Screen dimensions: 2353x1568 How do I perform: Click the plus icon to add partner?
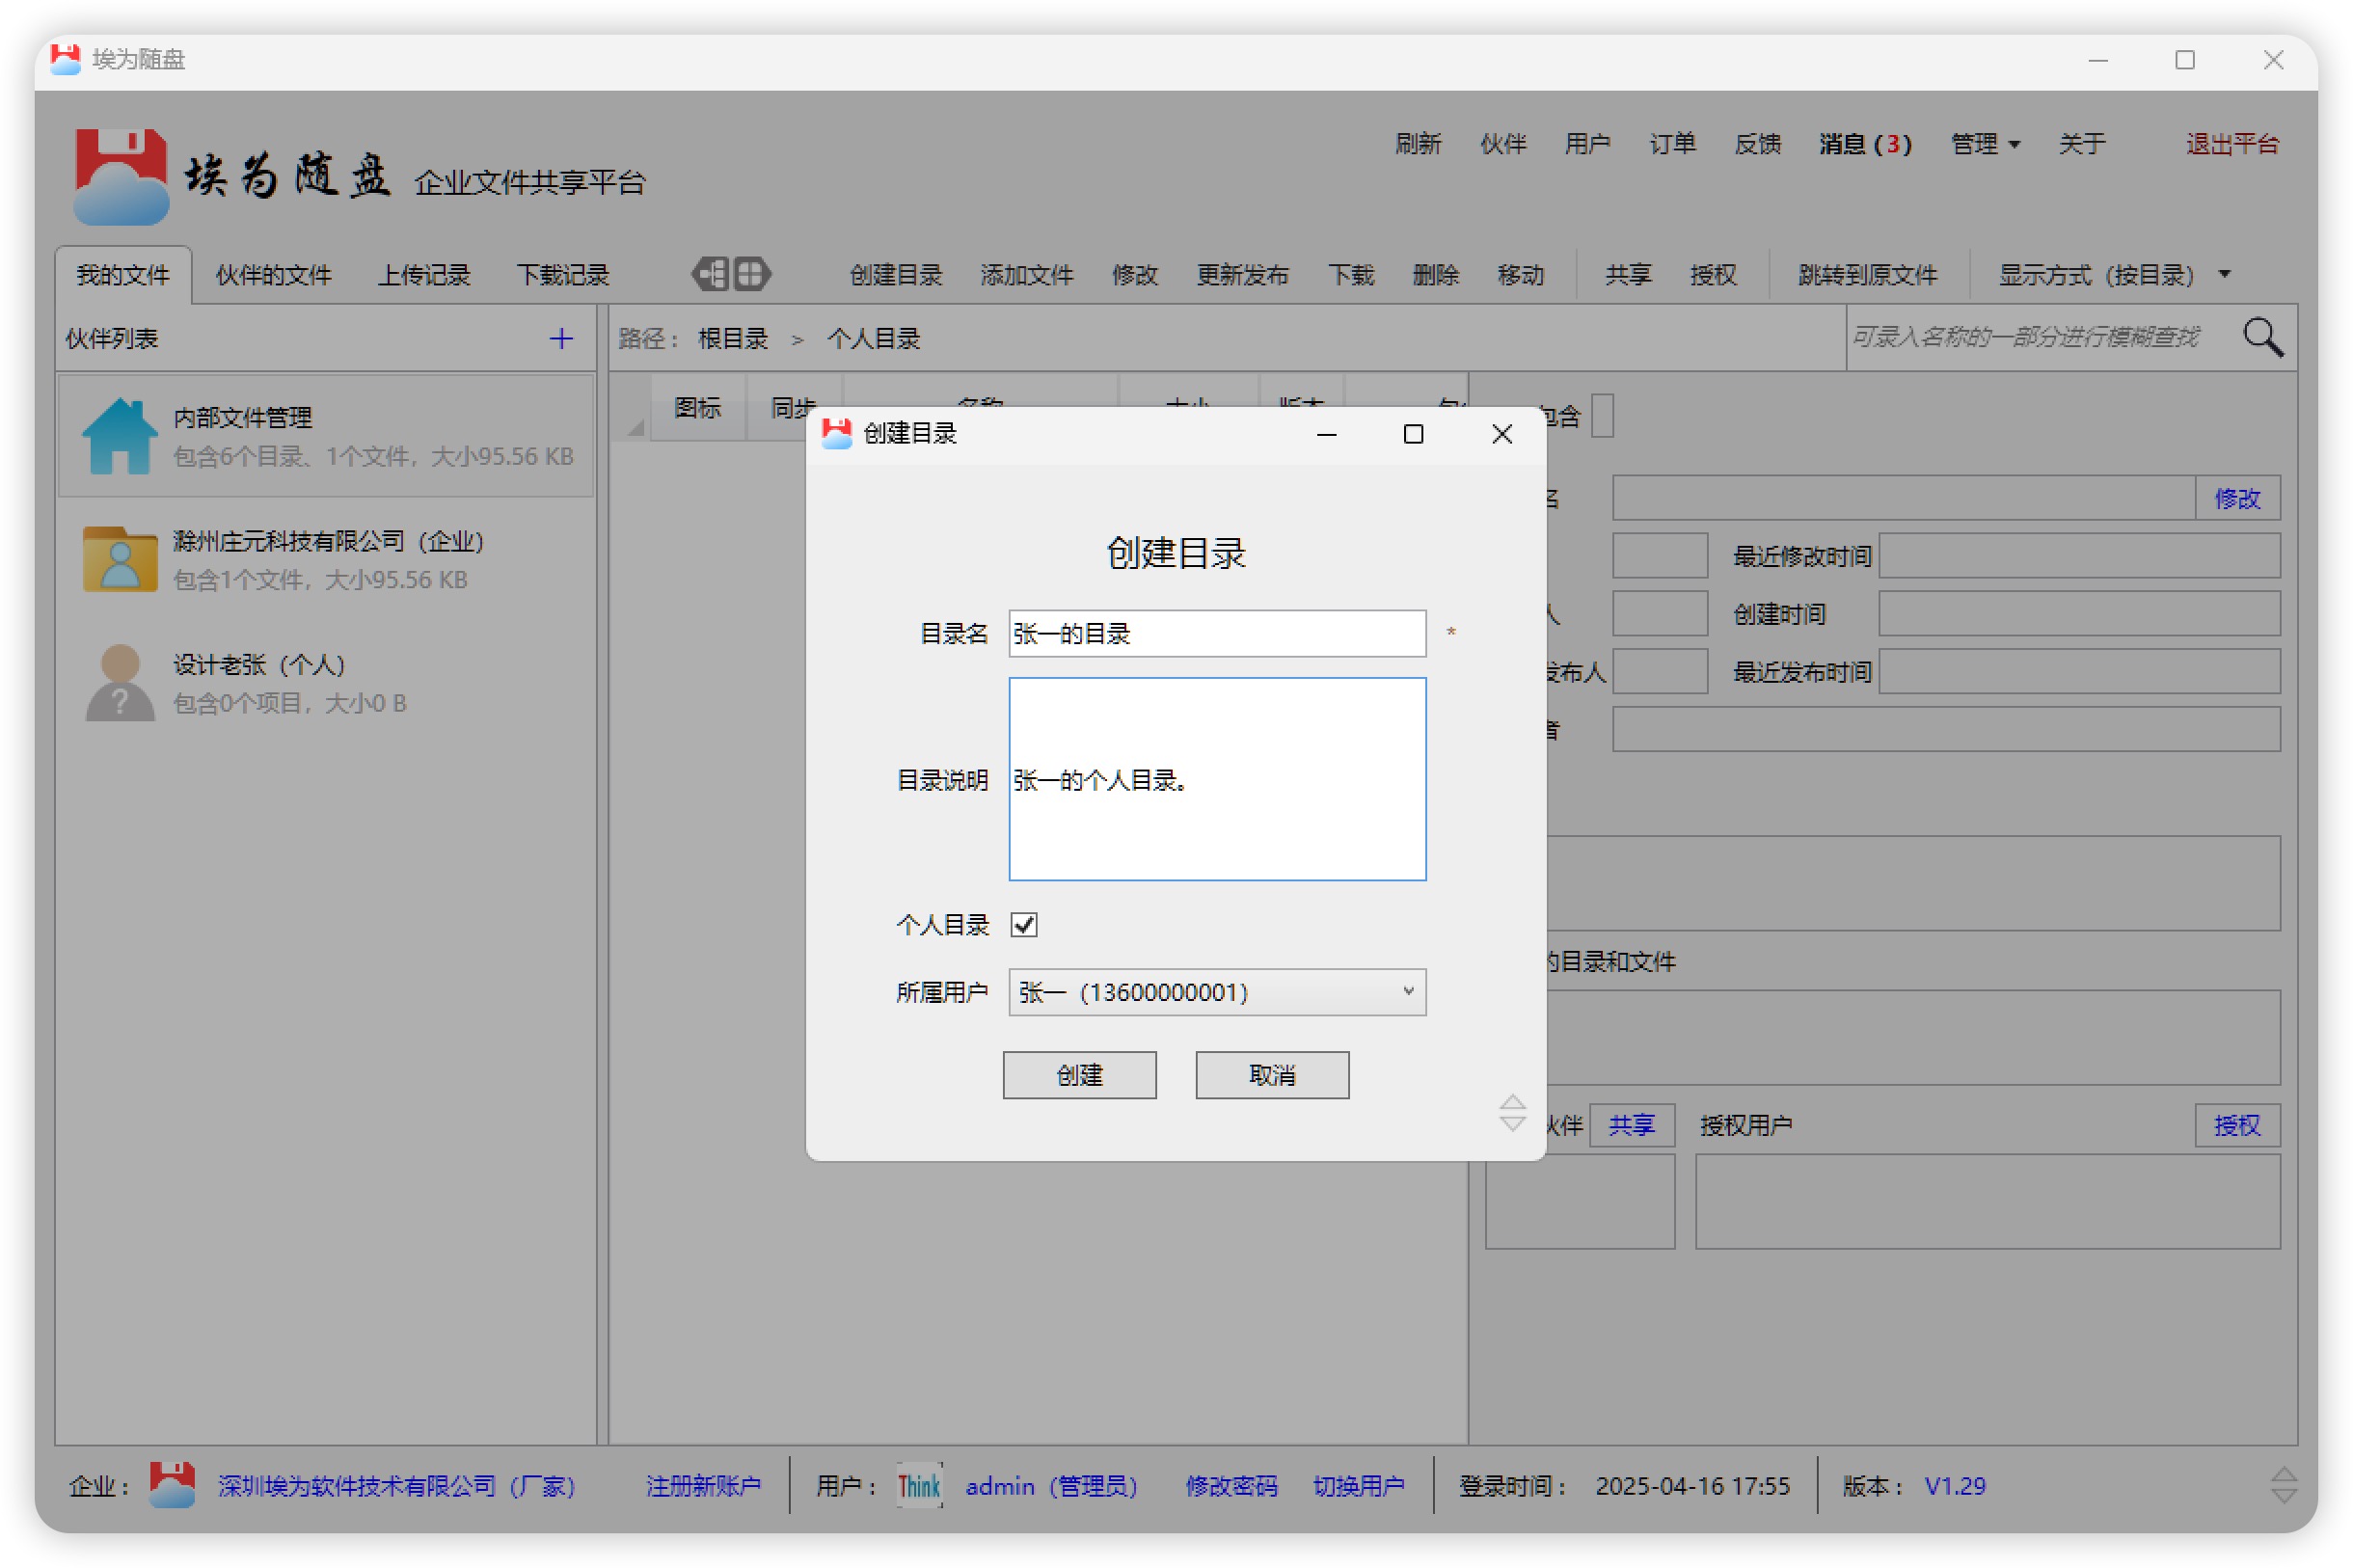pos(561,339)
